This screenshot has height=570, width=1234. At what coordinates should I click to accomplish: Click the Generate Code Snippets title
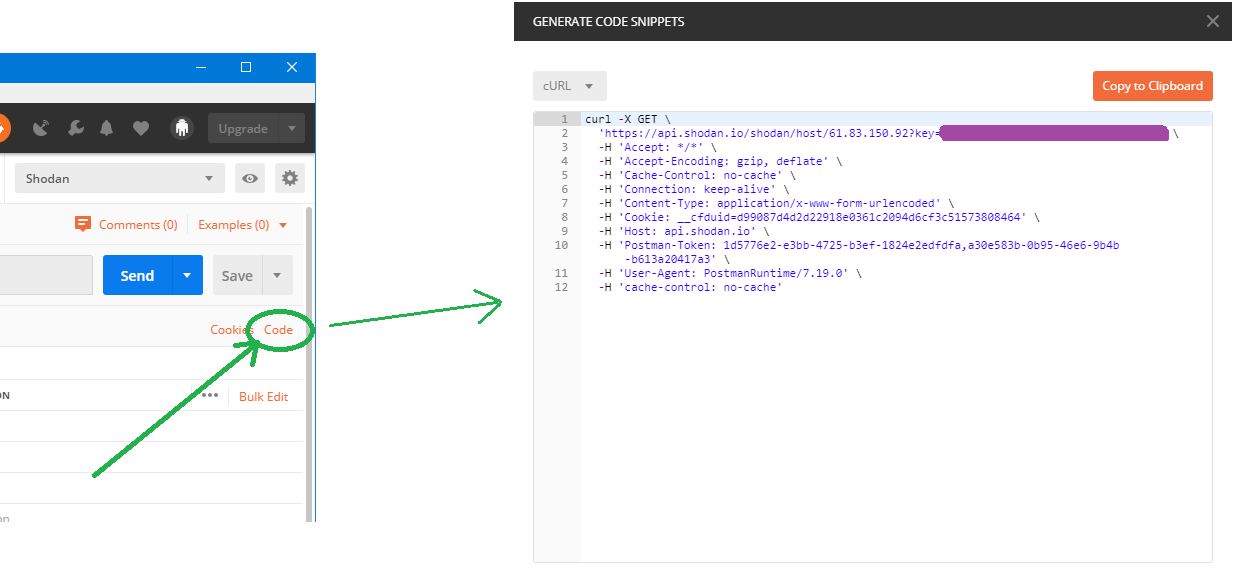[608, 21]
